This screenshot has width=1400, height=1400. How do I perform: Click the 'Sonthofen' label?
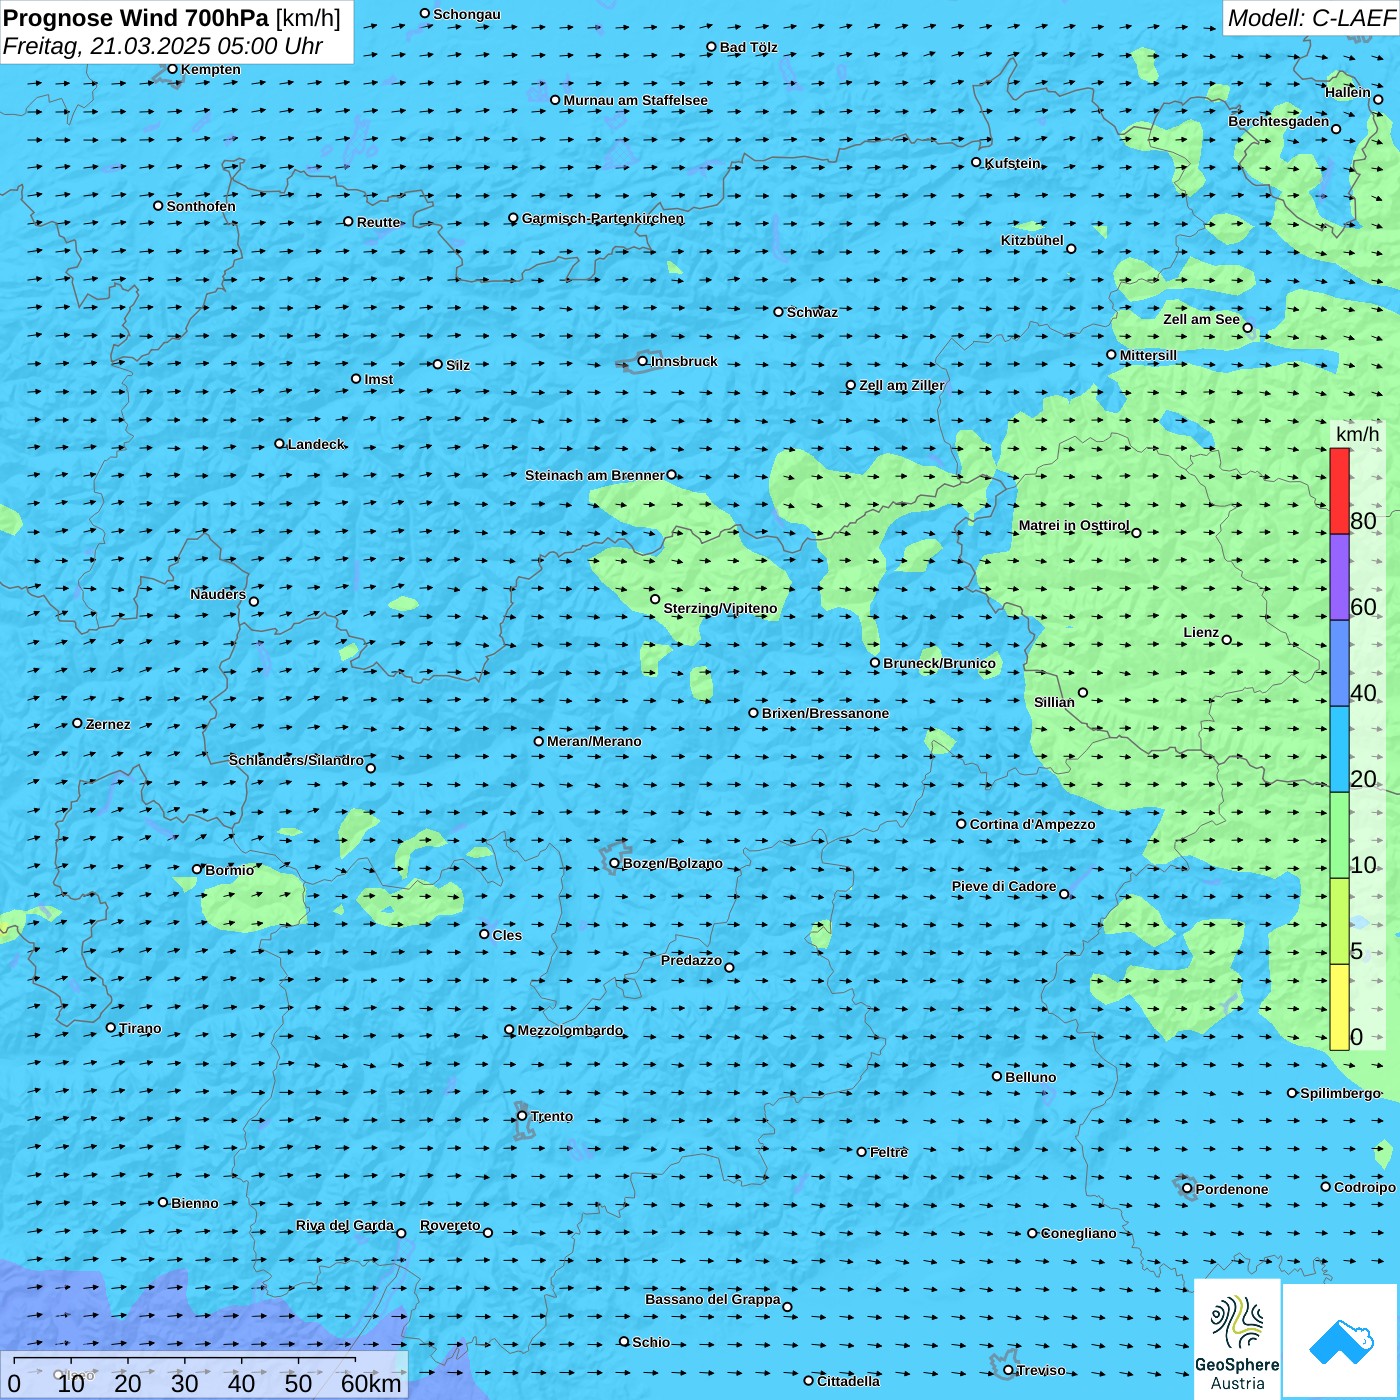point(201,206)
